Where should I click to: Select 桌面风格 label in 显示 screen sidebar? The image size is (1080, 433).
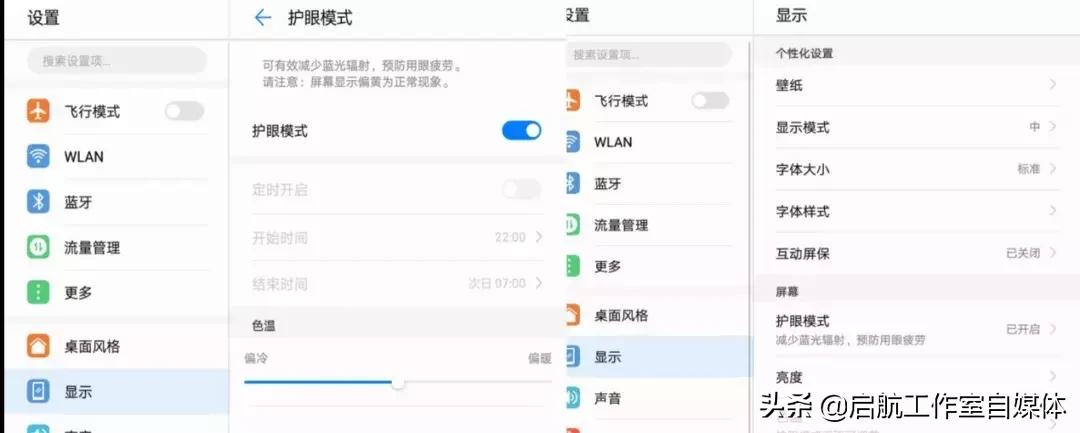(621, 316)
